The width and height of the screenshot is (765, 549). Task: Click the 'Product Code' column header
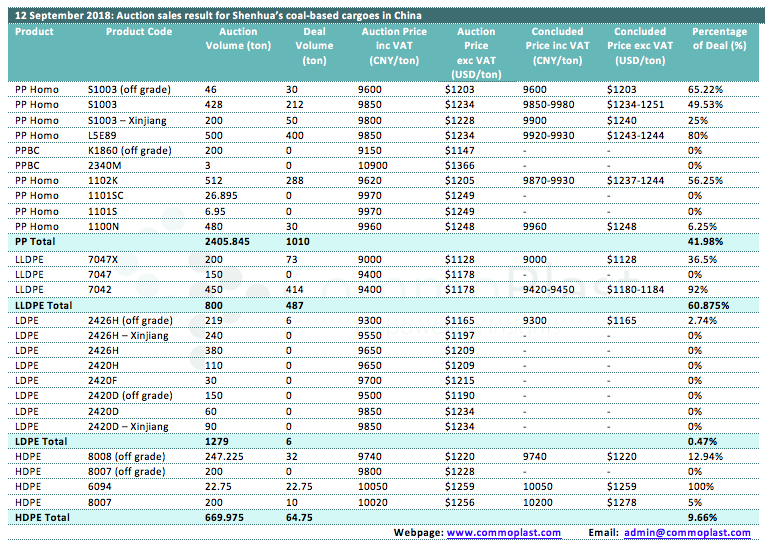(139, 32)
